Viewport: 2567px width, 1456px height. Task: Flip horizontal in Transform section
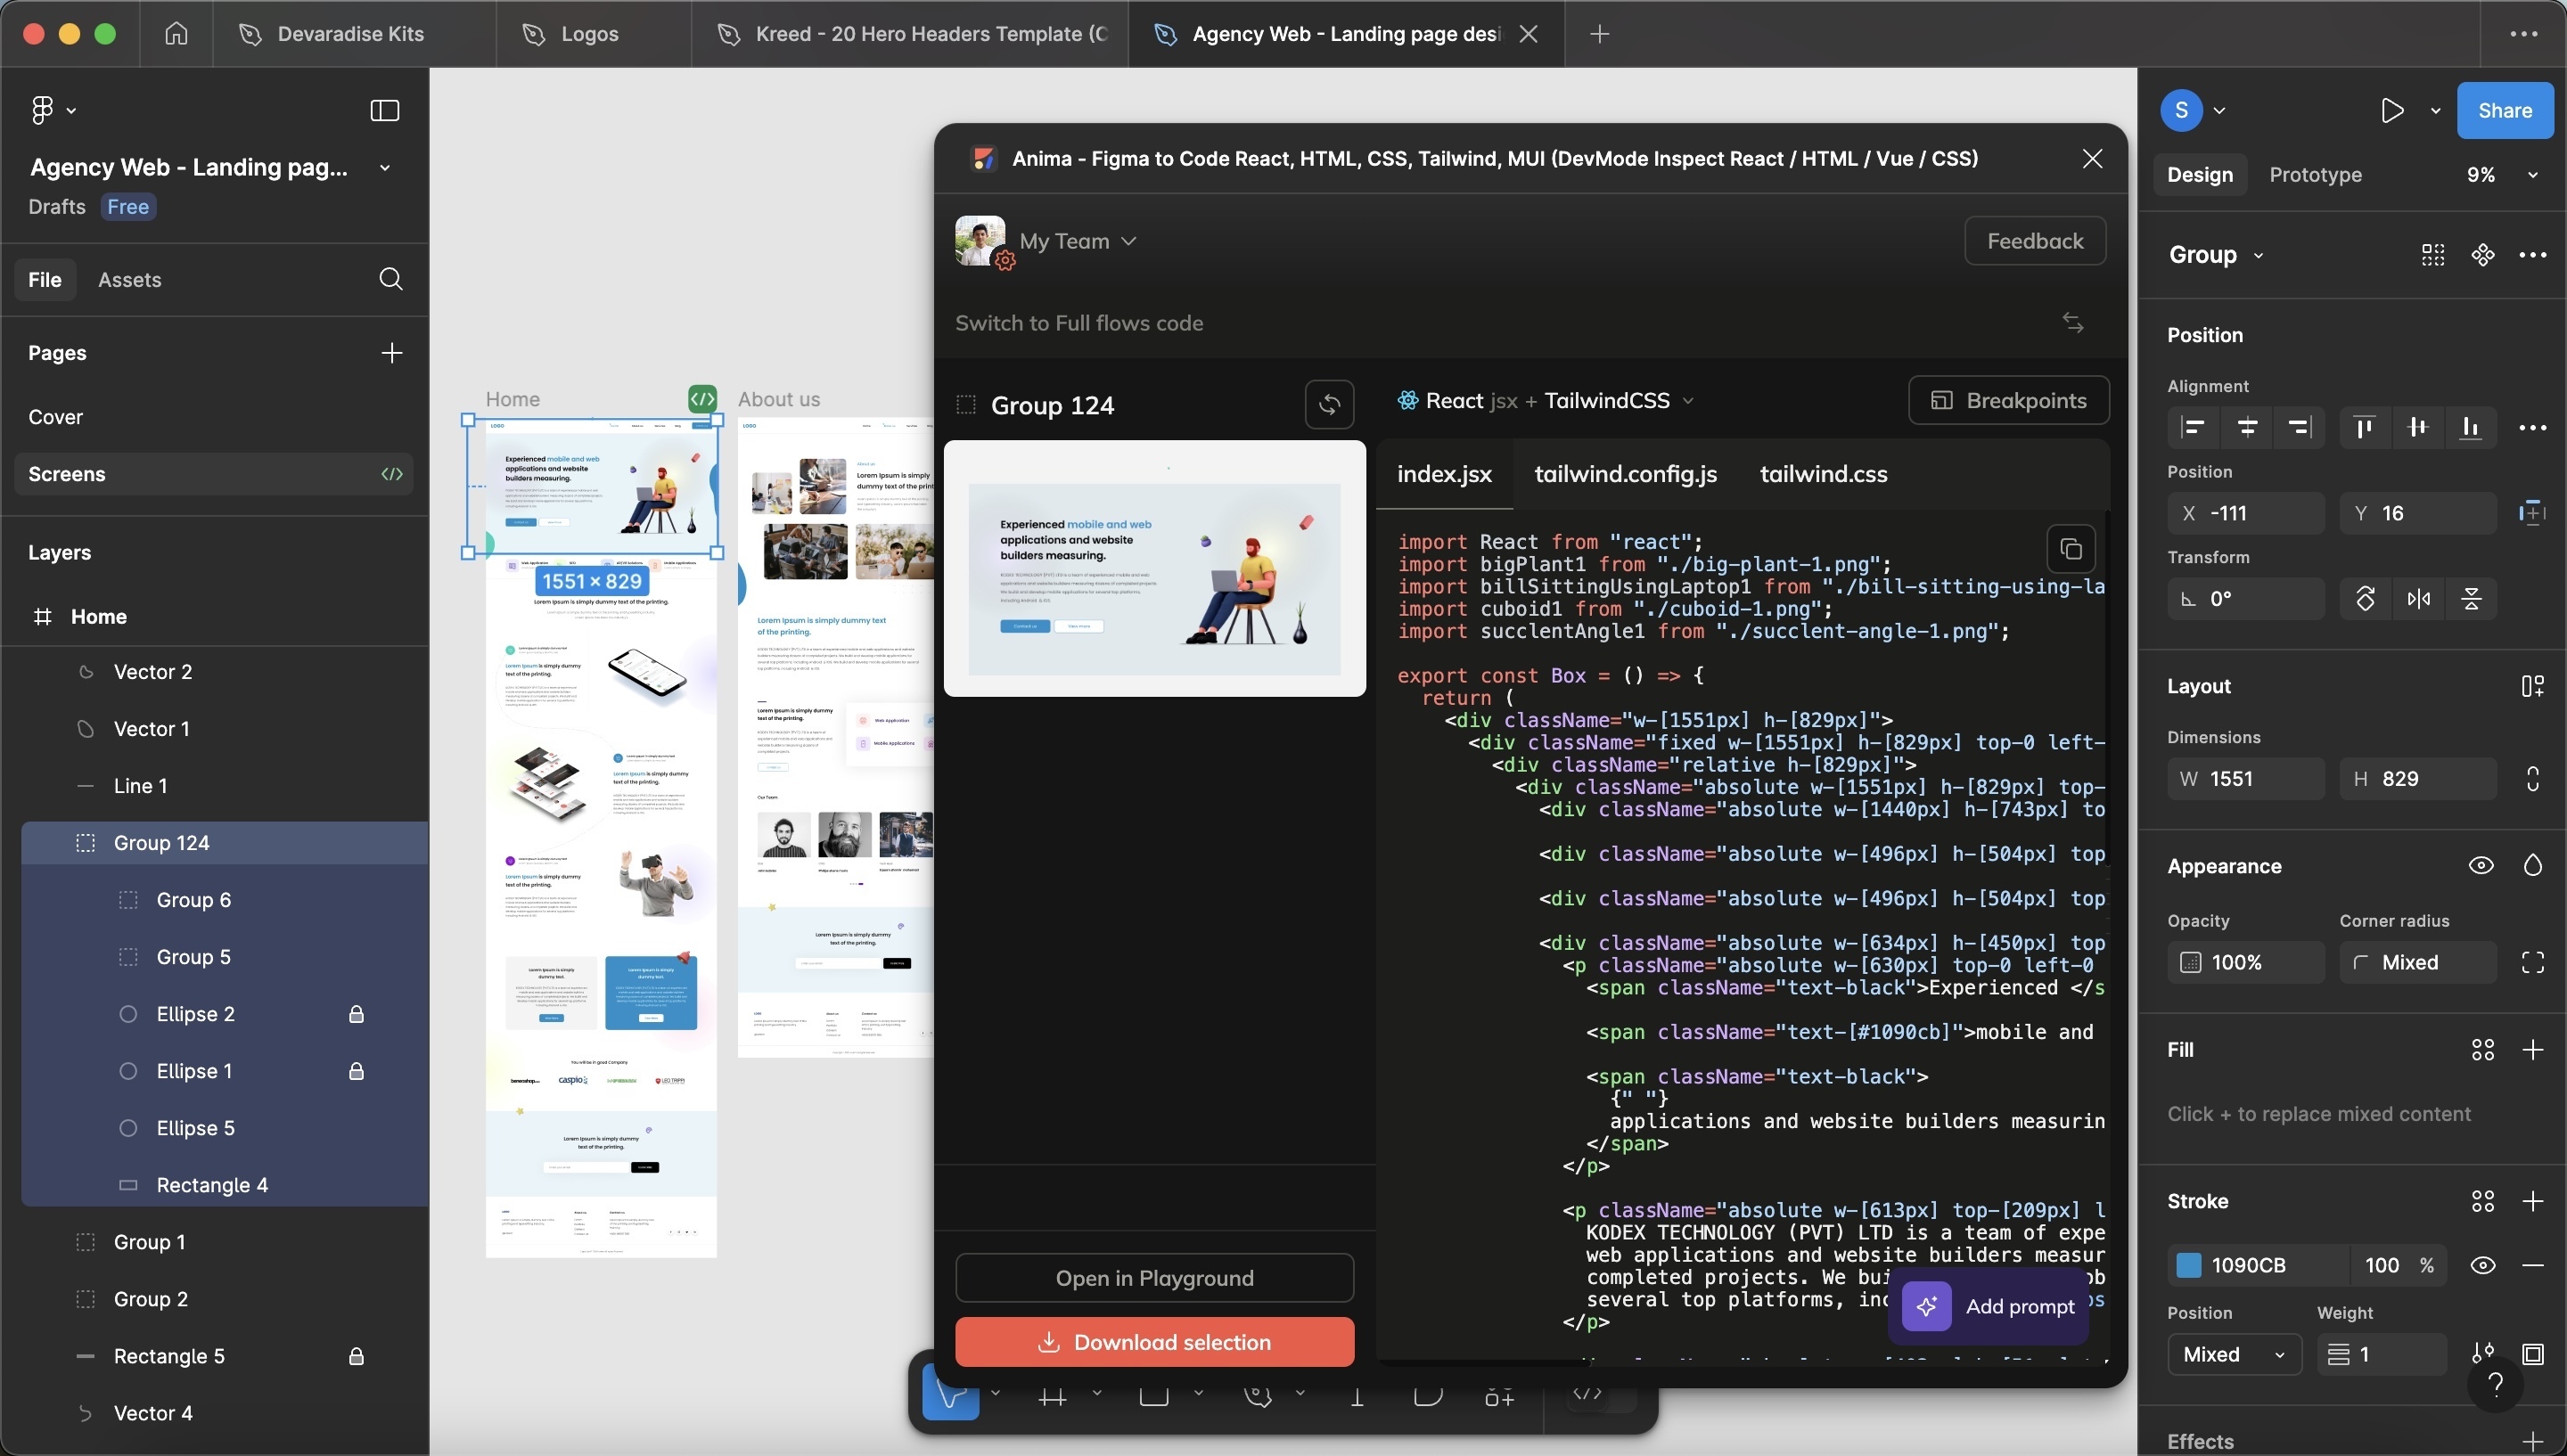pyautogui.click(x=2418, y=599)
